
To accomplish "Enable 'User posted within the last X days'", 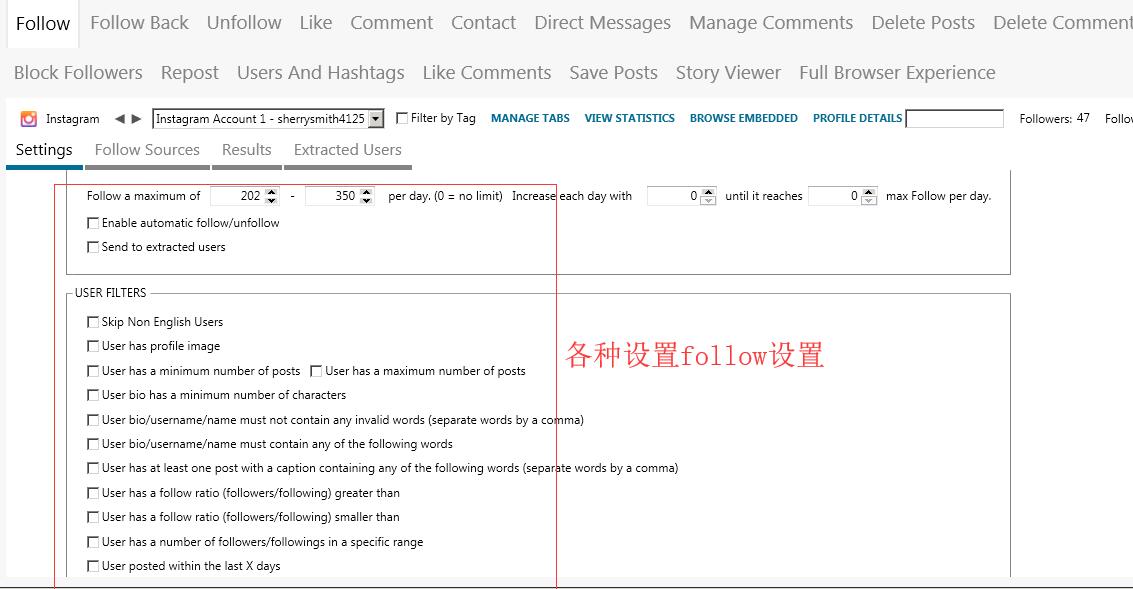I will [93, 566].
